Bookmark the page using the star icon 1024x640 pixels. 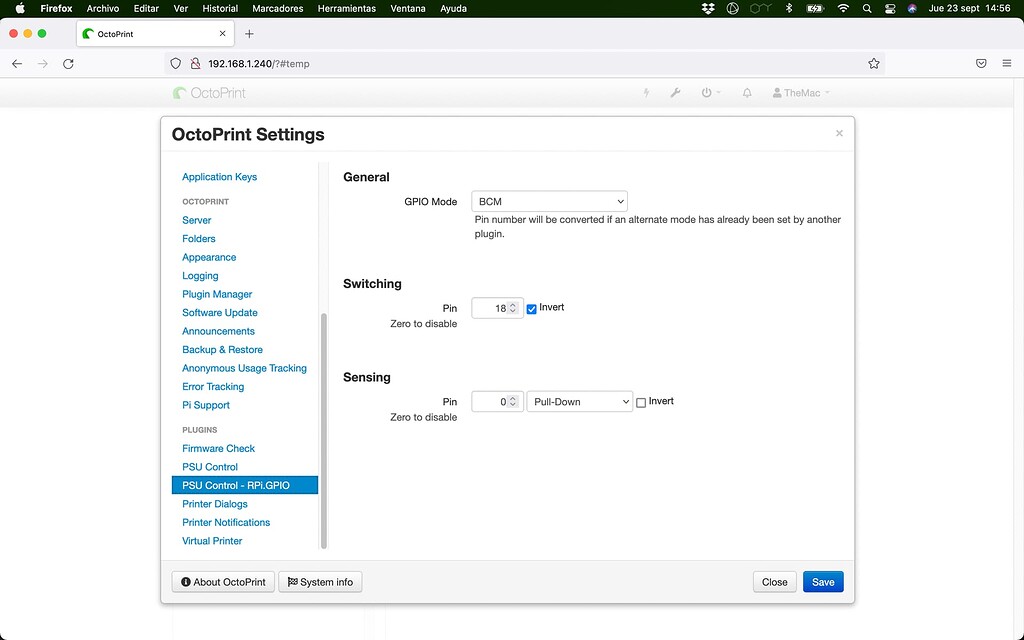pyautogui.click(x=873, y=62)
